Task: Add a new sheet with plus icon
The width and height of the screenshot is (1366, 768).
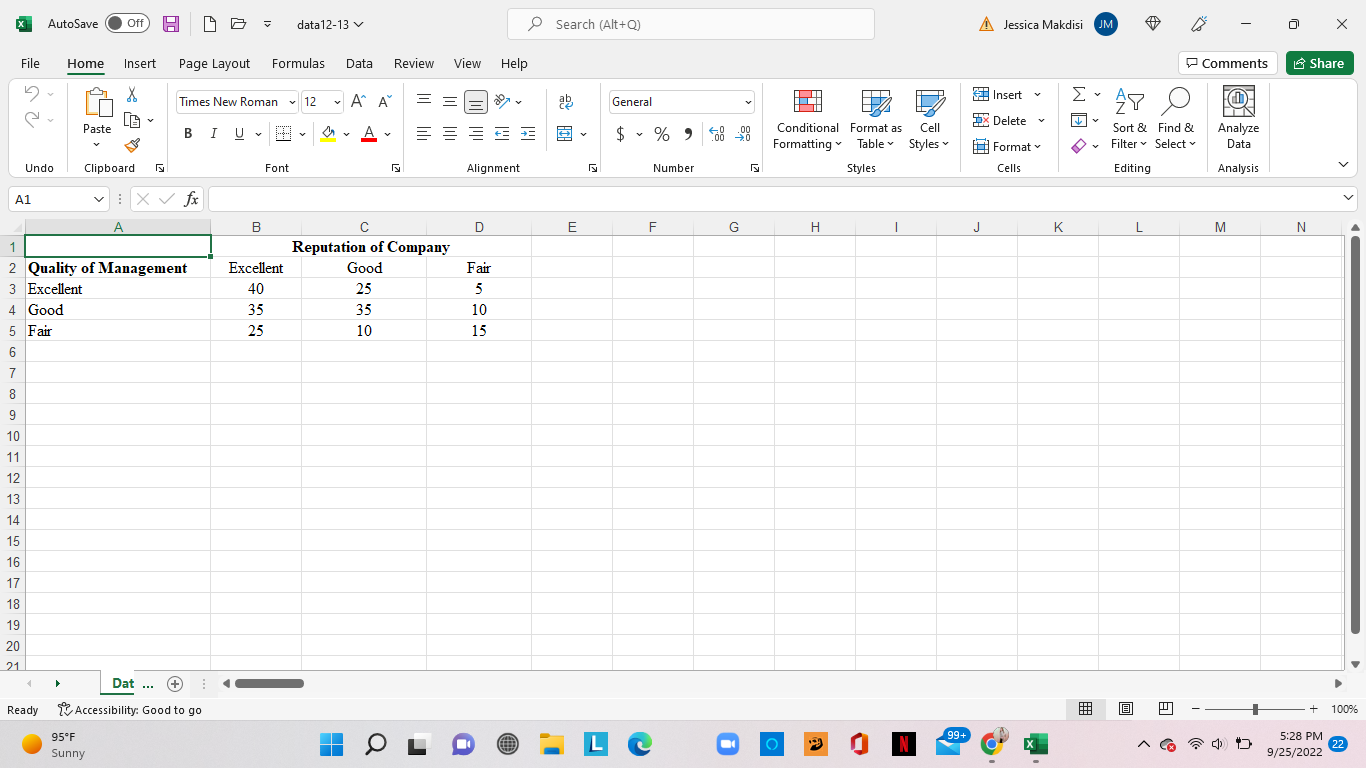Action: (175, 684)
